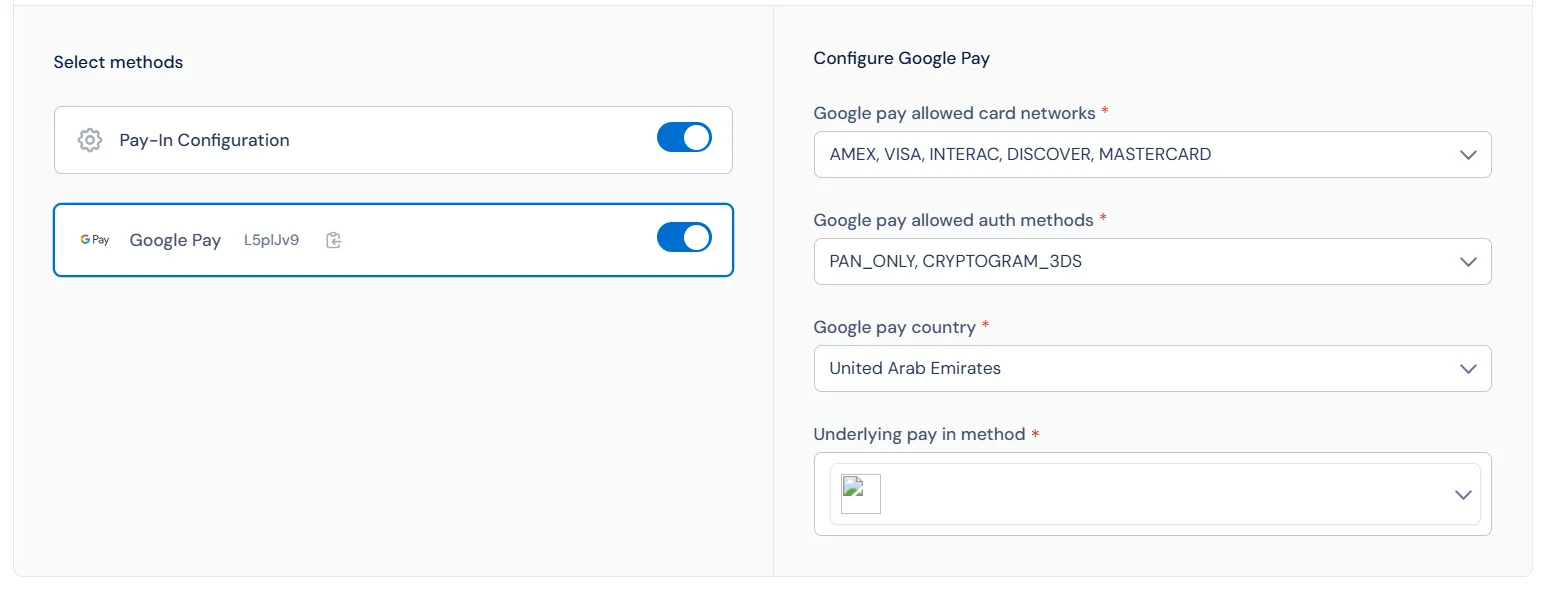Click the broken image placeholder in underlying method
Viewport: 1541px width, 601px height.
pos(860,494)
